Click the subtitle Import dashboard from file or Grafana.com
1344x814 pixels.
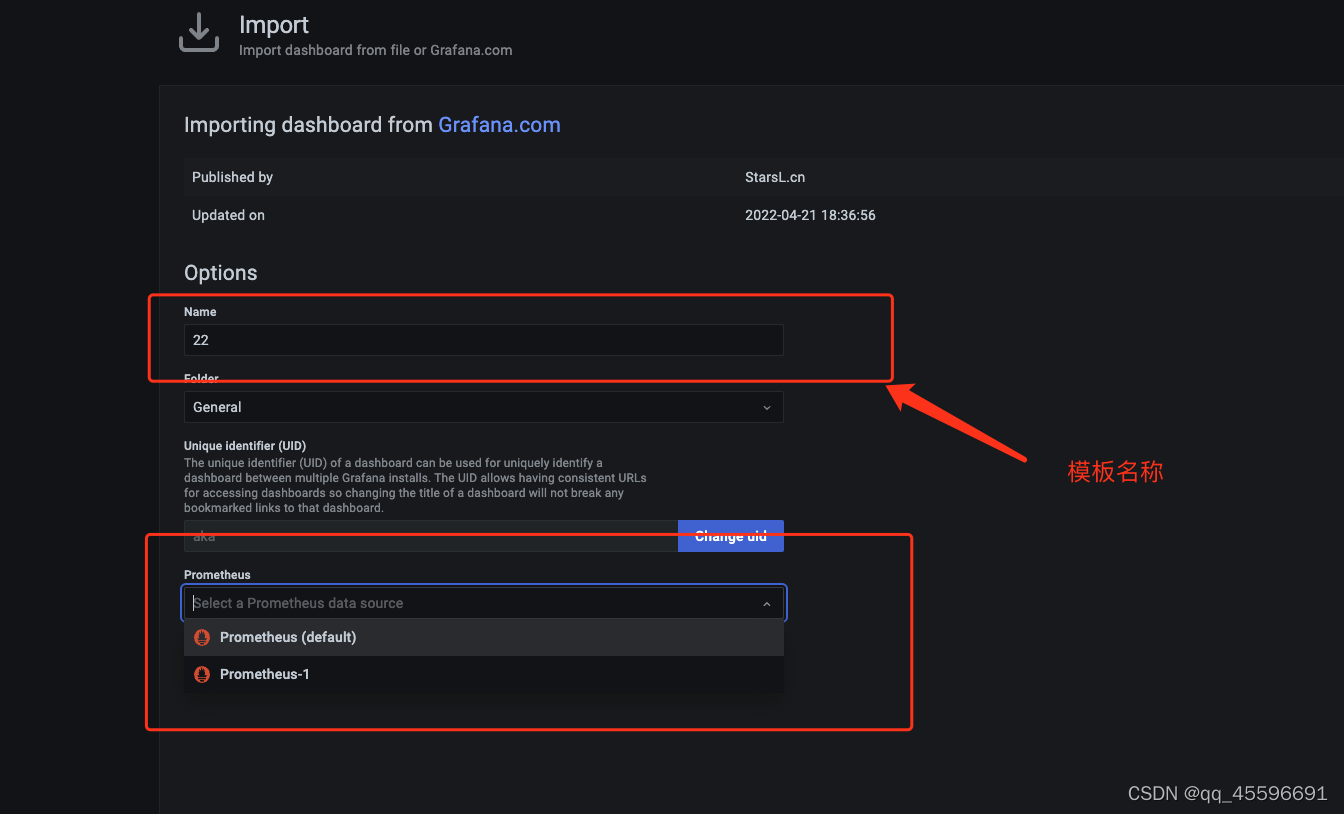[375, 50]
